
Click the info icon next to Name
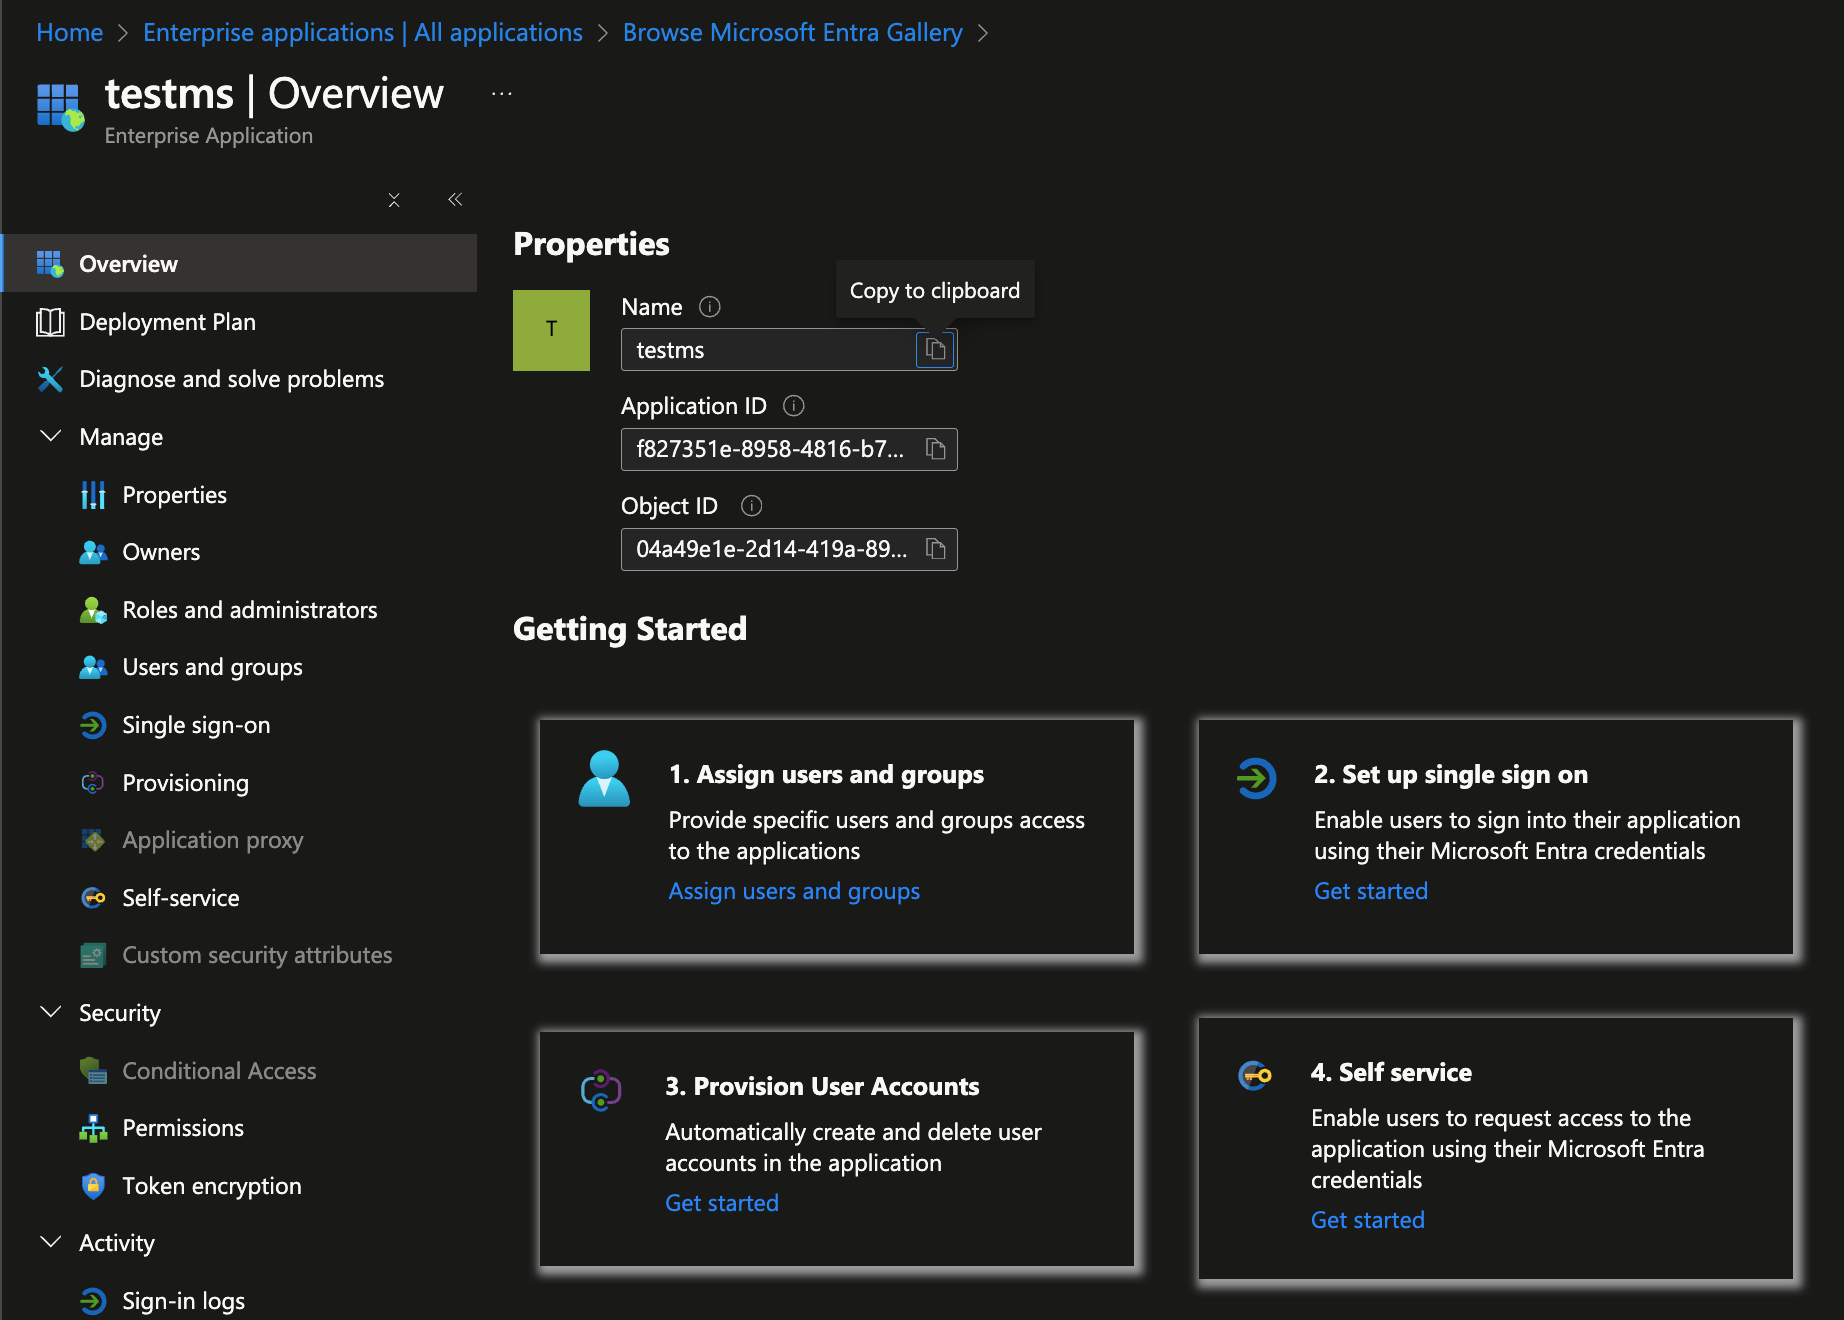coord(709,307)
